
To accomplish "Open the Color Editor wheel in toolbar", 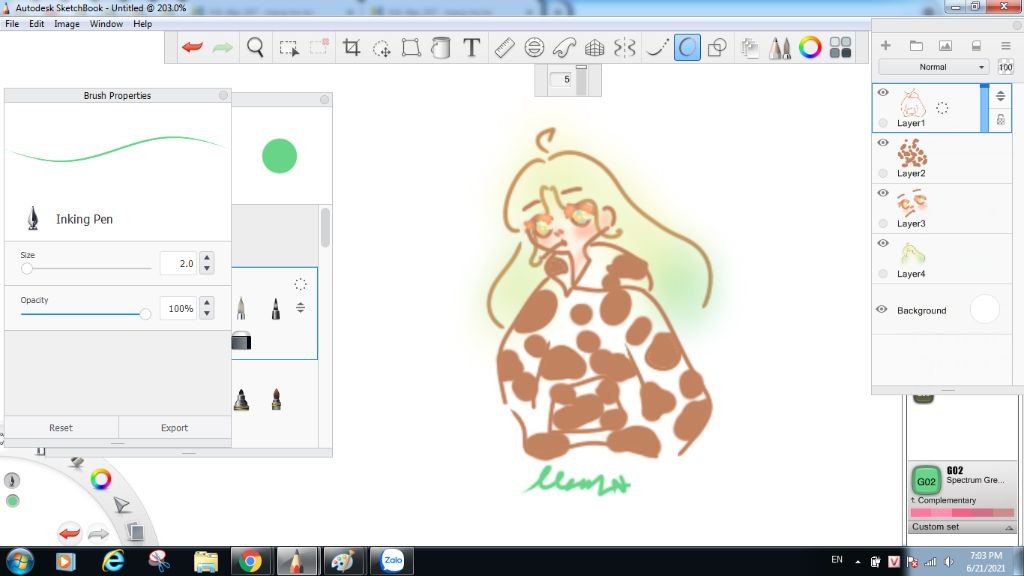I will coord(810,47).
